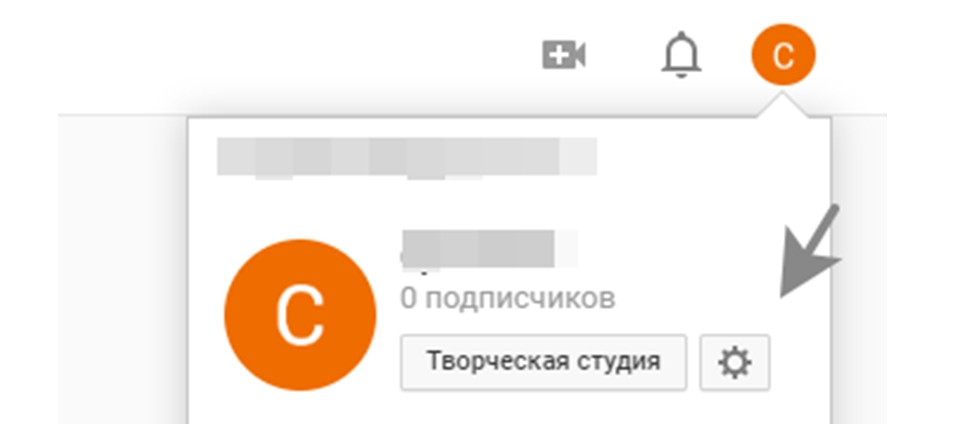Open Творческая студия
Image resolution: width=969 pixels, height=432 pixels.
[543, 362]
